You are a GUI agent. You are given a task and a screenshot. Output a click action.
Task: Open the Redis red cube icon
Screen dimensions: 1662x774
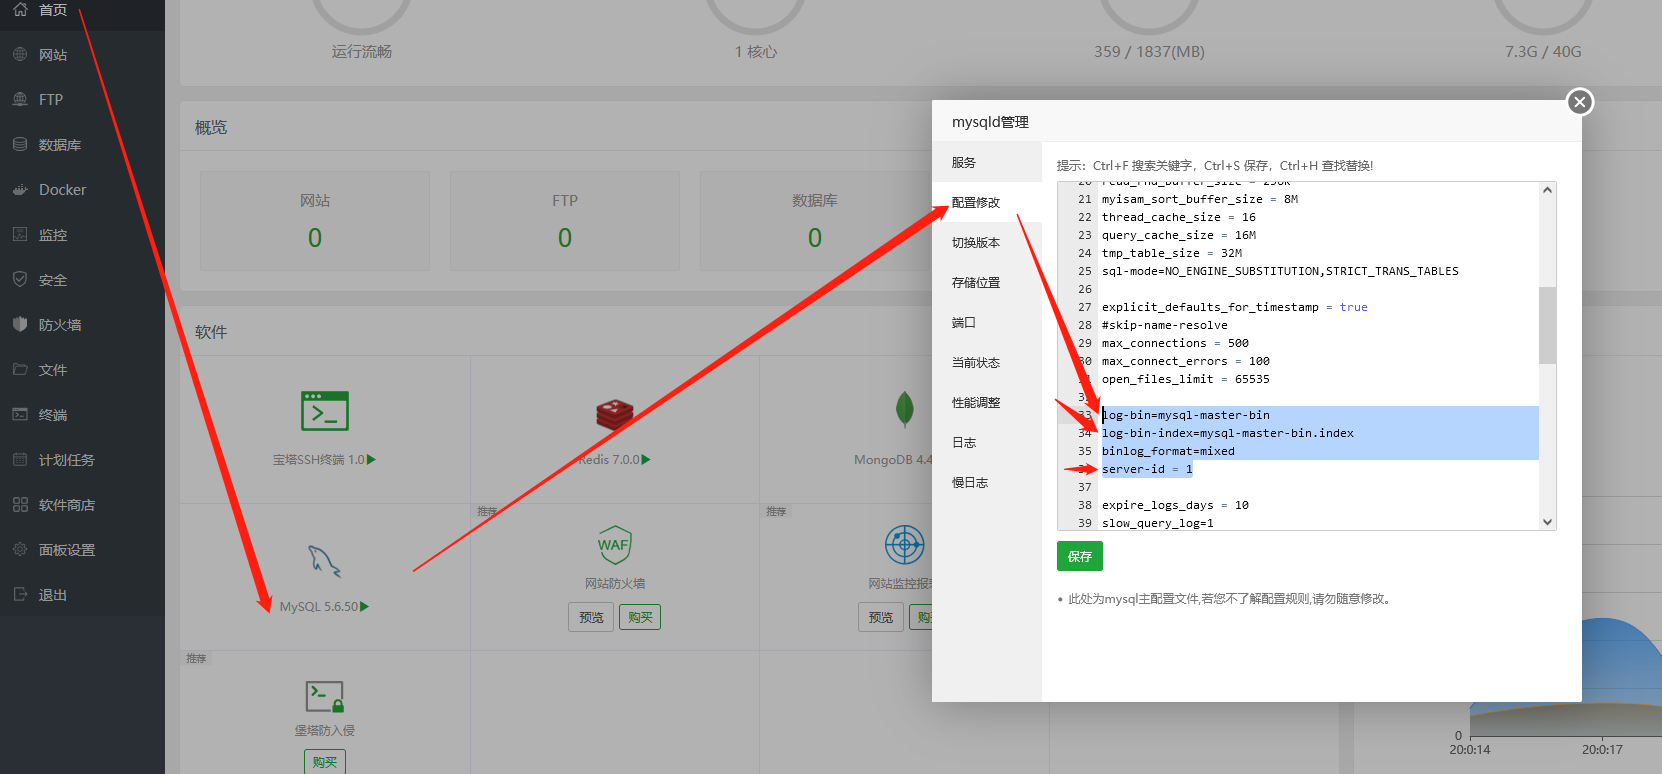tap(615, 413)
